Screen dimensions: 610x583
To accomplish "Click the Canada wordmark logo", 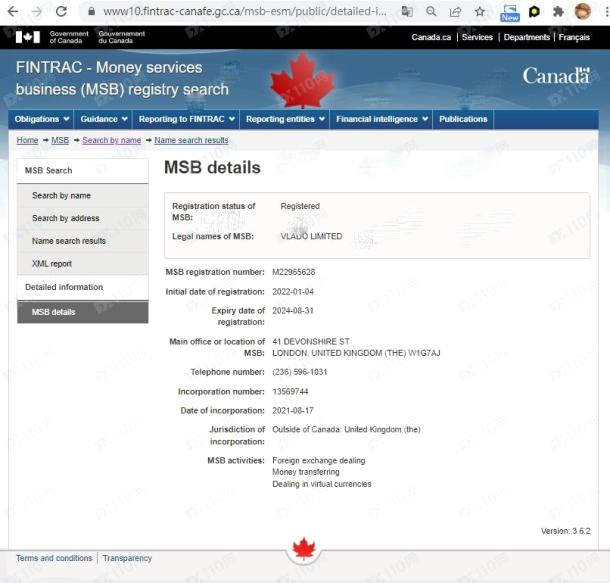I will pyautogui.click(x=556, y=75).
